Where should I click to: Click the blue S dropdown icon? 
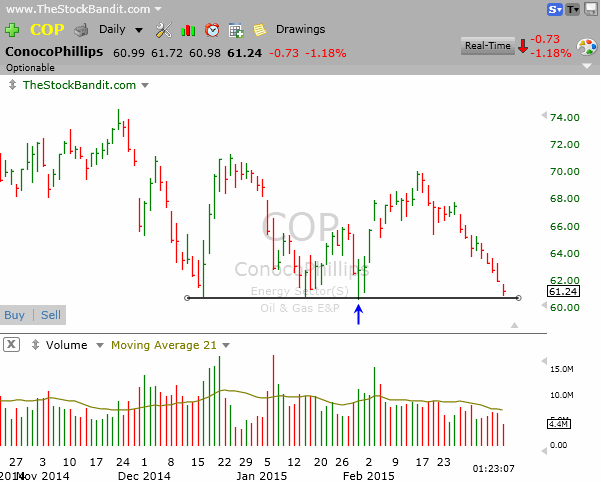click(555, 9)
